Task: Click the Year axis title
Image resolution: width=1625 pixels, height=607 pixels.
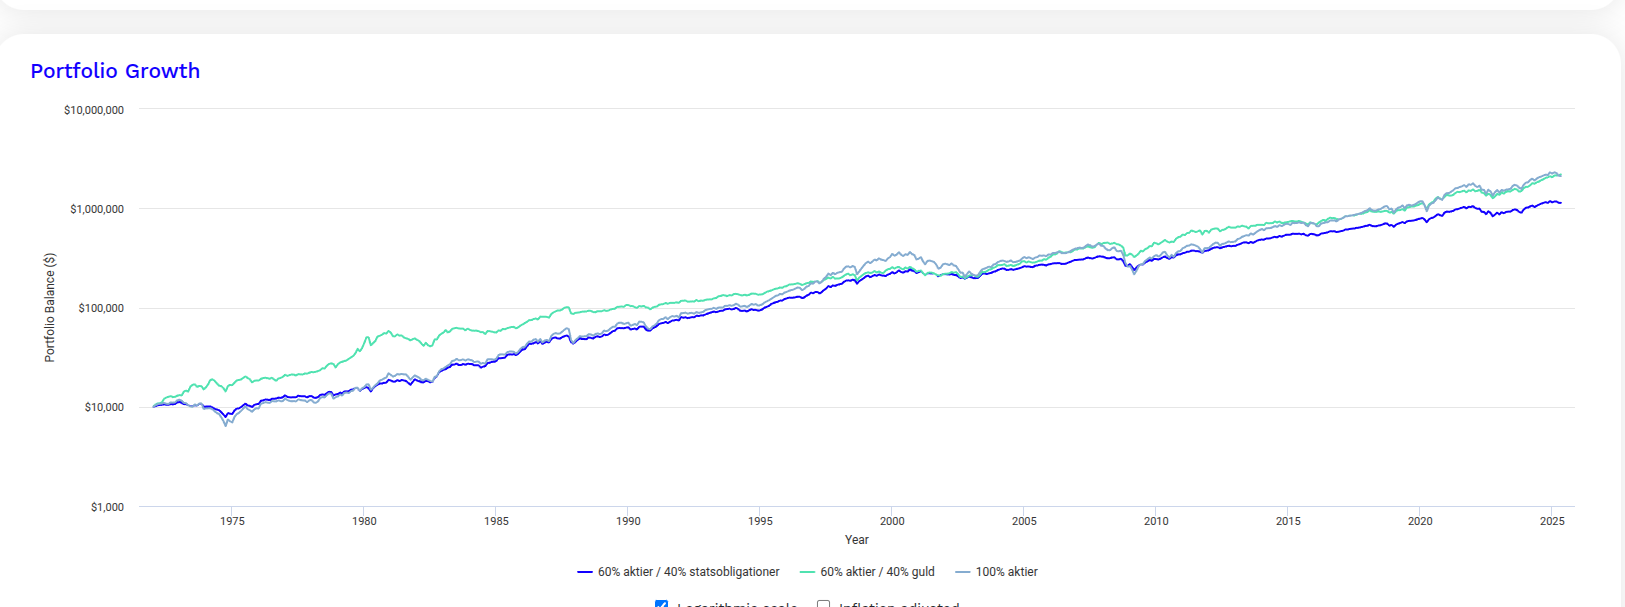Action: (x=856, y=540)
